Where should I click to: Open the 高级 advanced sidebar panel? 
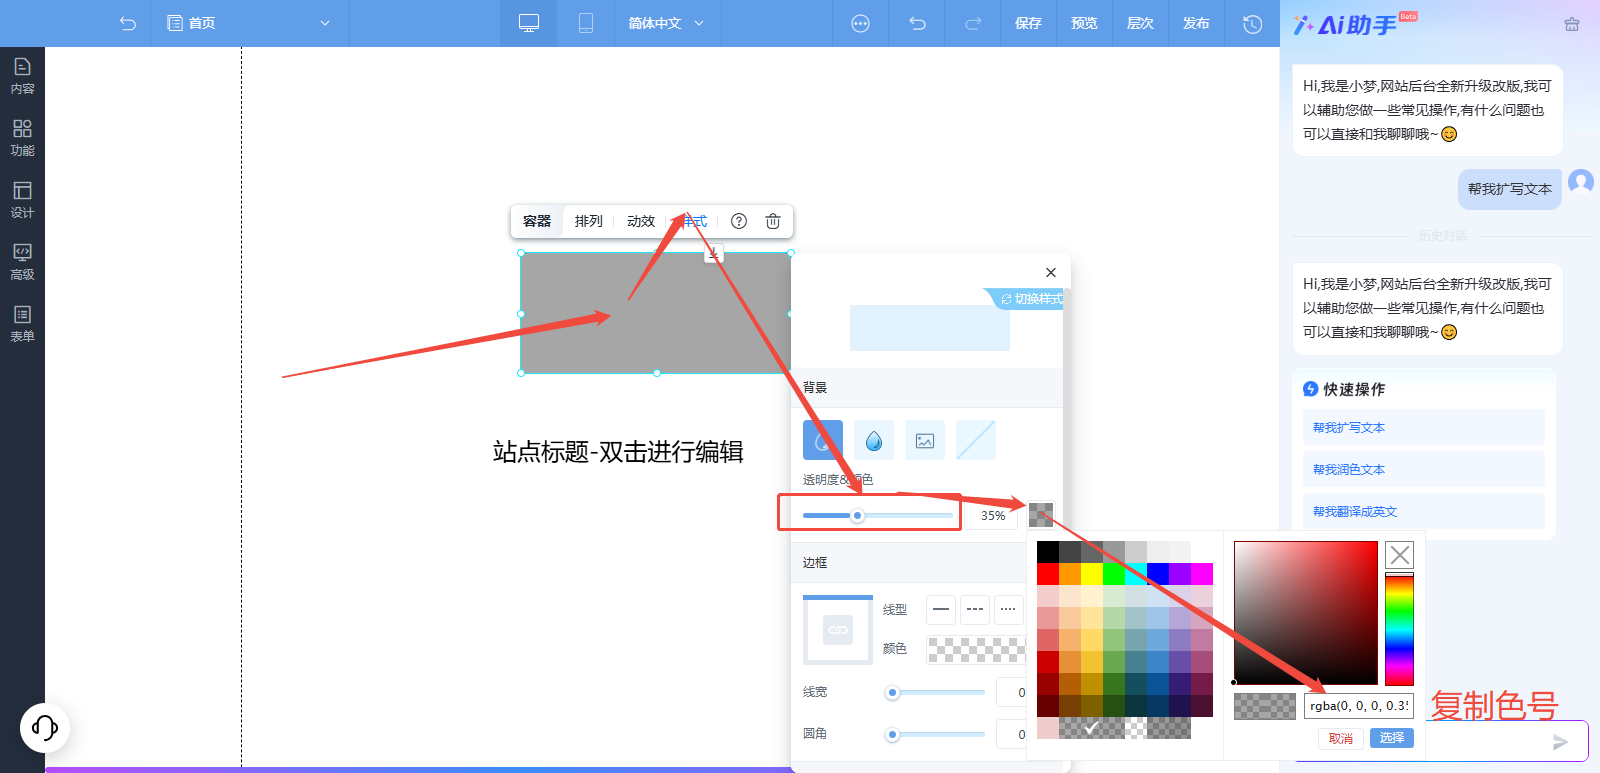click(22, 262)
